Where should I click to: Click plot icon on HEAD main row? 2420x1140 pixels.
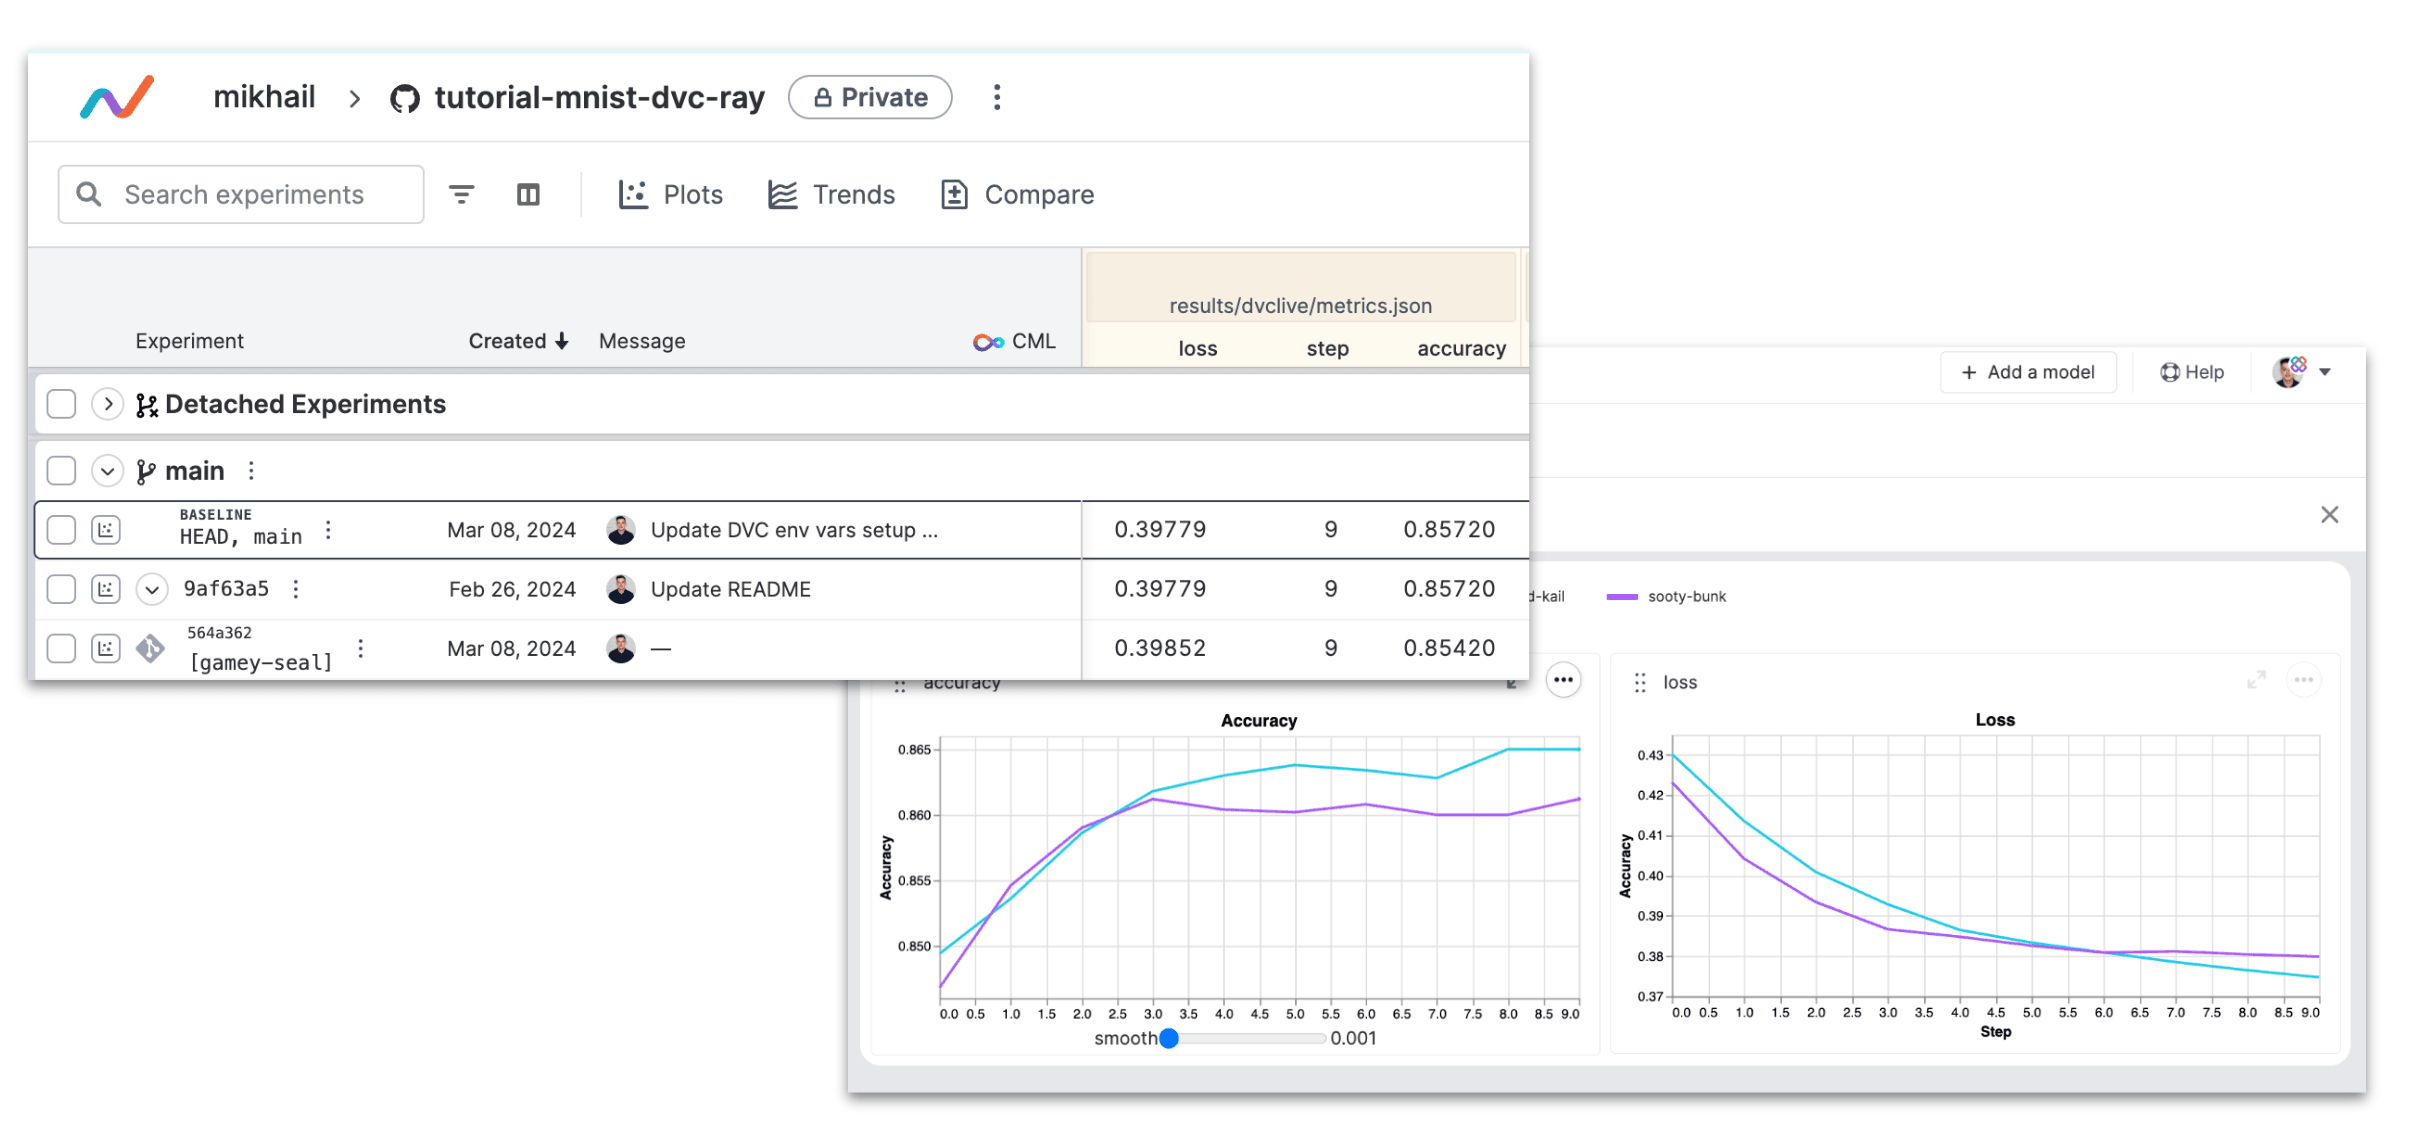click(106, 530)
